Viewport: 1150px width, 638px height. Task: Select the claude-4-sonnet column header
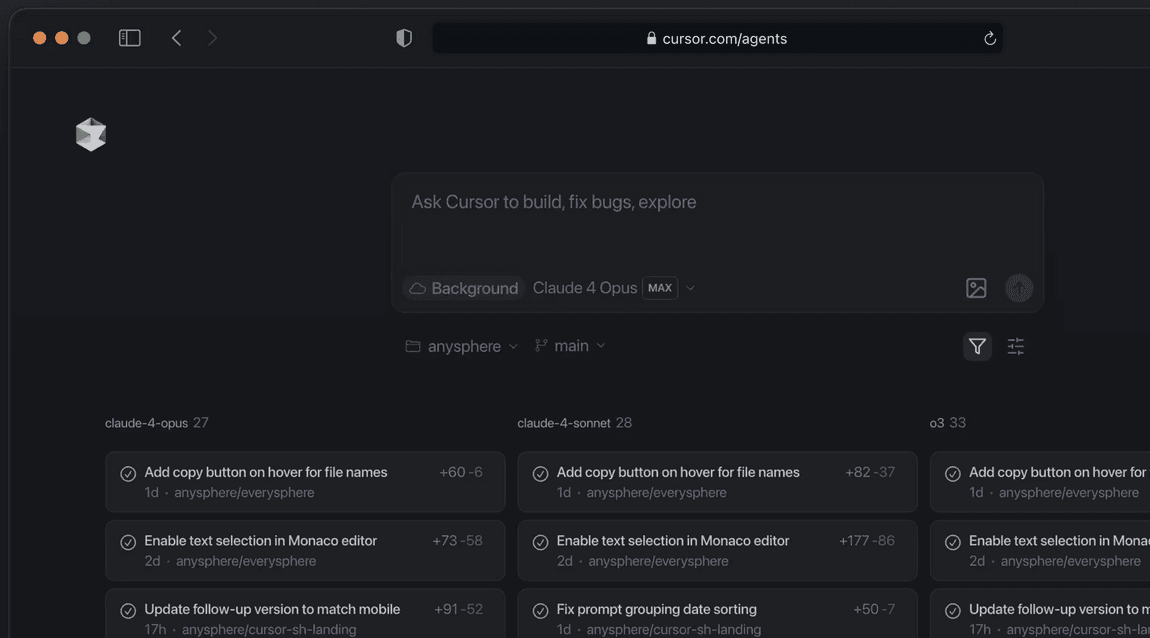[x=563, y=423]
